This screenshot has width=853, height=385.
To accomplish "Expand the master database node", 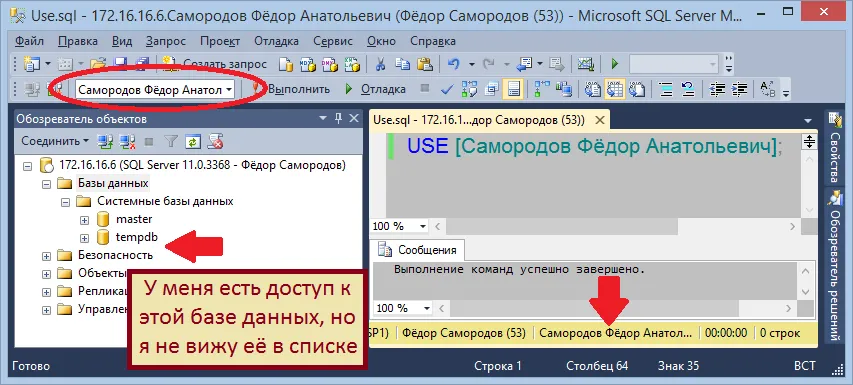I will pyautogui.click(x=84, y=220).
